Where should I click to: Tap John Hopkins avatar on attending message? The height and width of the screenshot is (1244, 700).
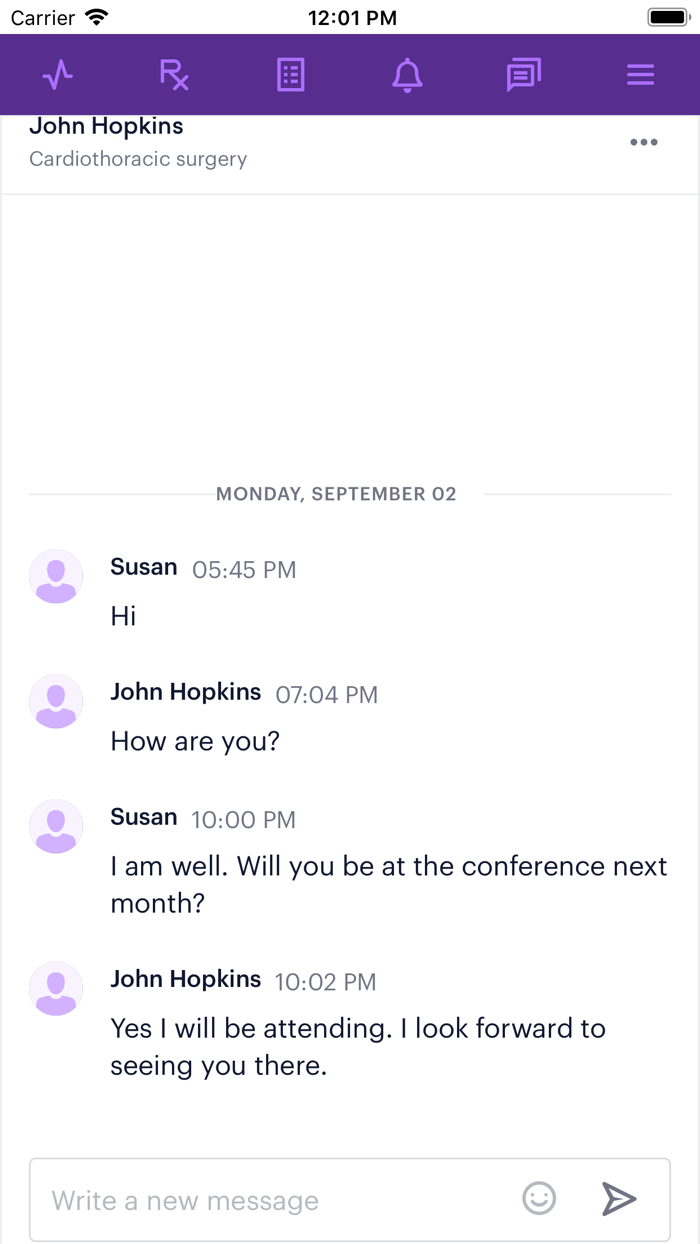pyautogui.click(x=56, y=988)
